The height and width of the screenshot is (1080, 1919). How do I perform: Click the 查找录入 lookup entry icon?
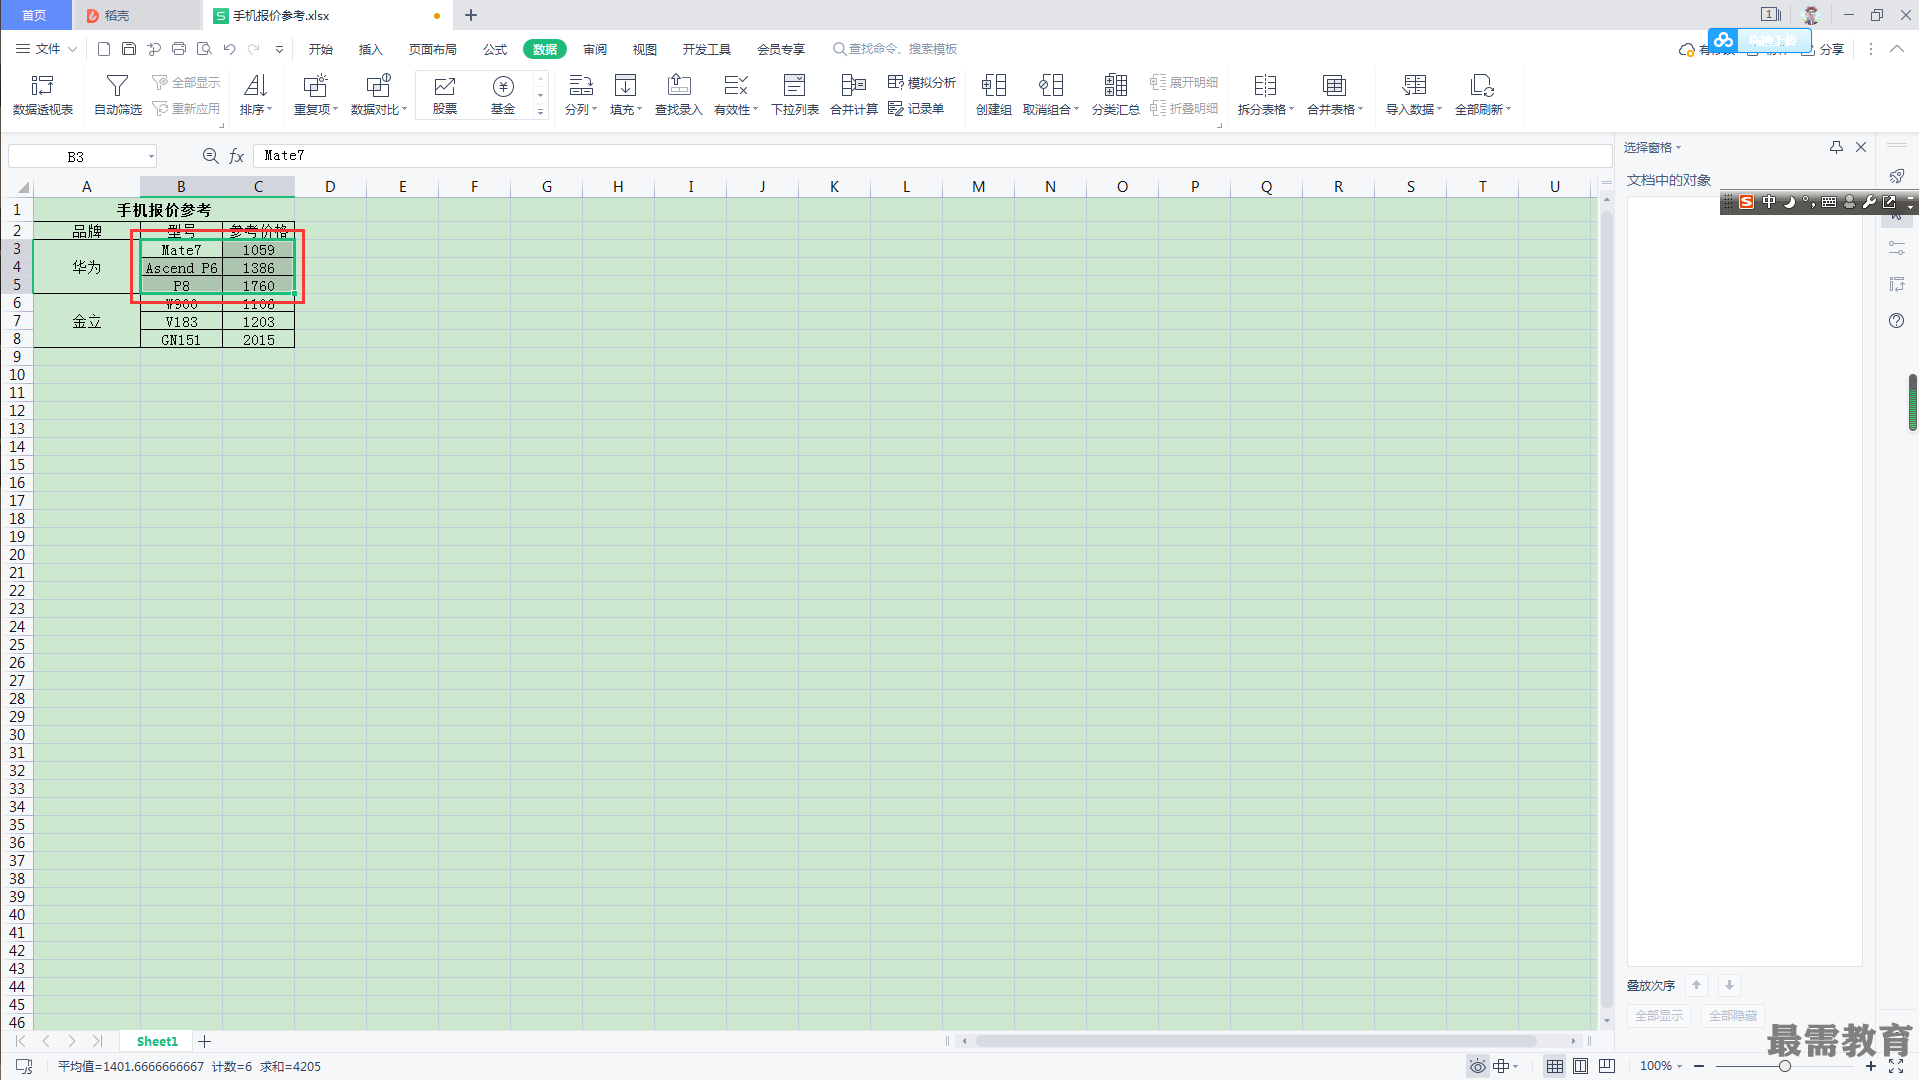coord(679,95)
